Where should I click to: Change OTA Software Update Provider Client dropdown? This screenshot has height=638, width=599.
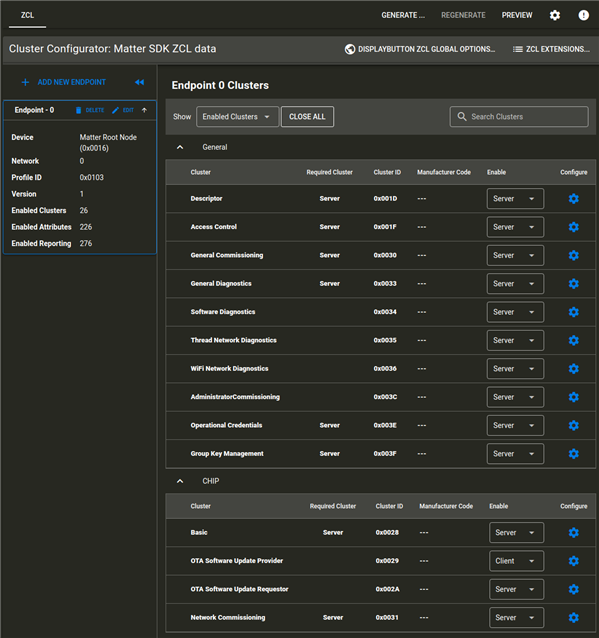click(x=516, y=561)
